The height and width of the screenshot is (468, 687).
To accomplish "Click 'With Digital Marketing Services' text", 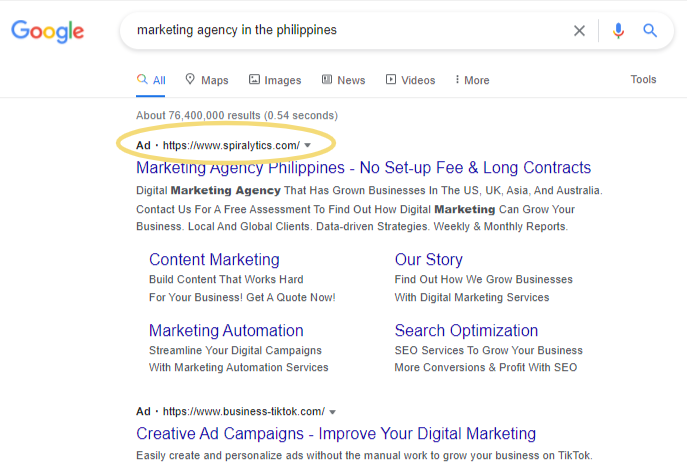I will 472,298.
